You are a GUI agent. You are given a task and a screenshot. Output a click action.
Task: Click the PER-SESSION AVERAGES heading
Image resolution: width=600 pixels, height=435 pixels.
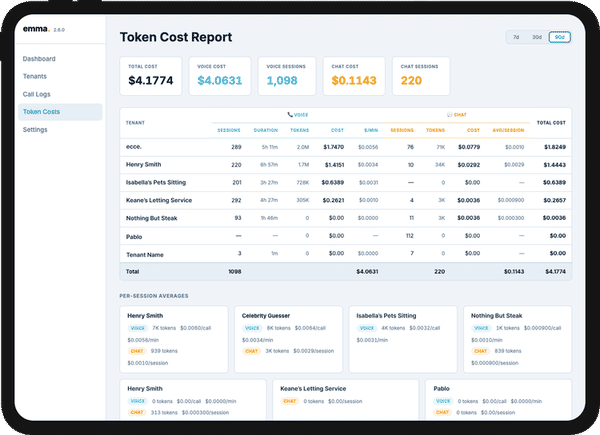point(154,296)
